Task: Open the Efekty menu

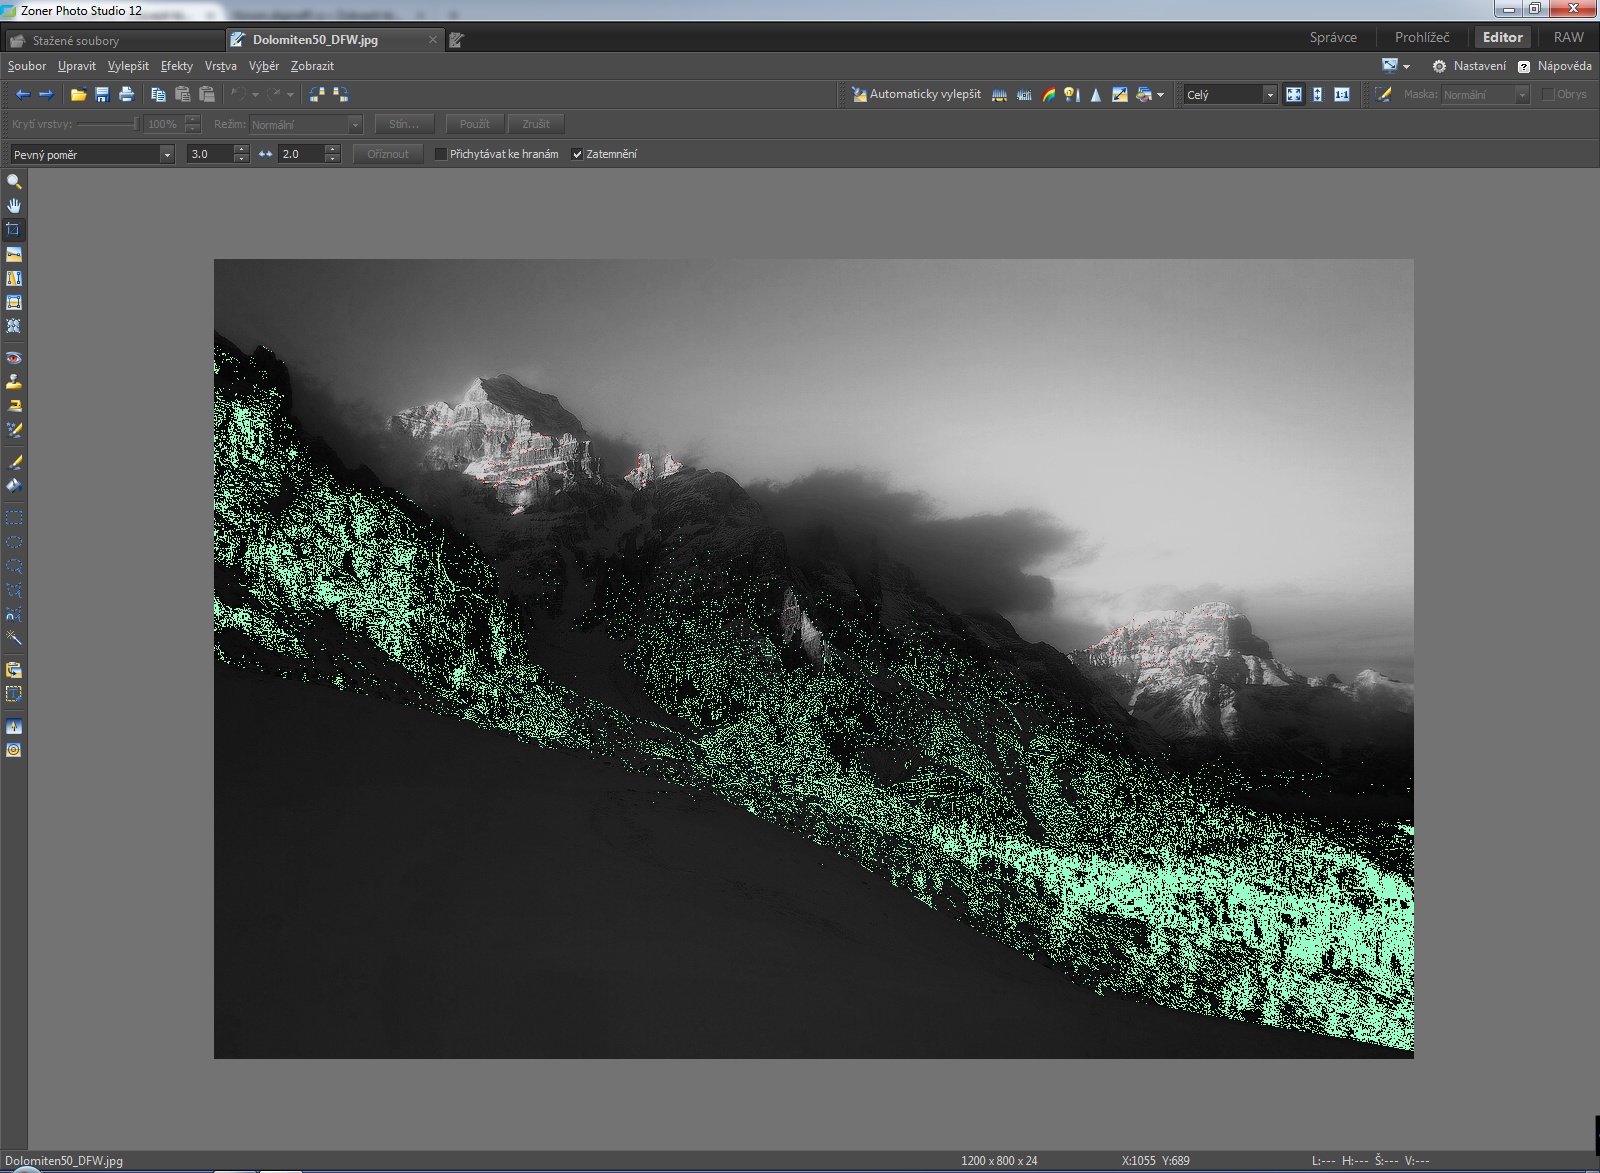Action: [x=176, y=66]
